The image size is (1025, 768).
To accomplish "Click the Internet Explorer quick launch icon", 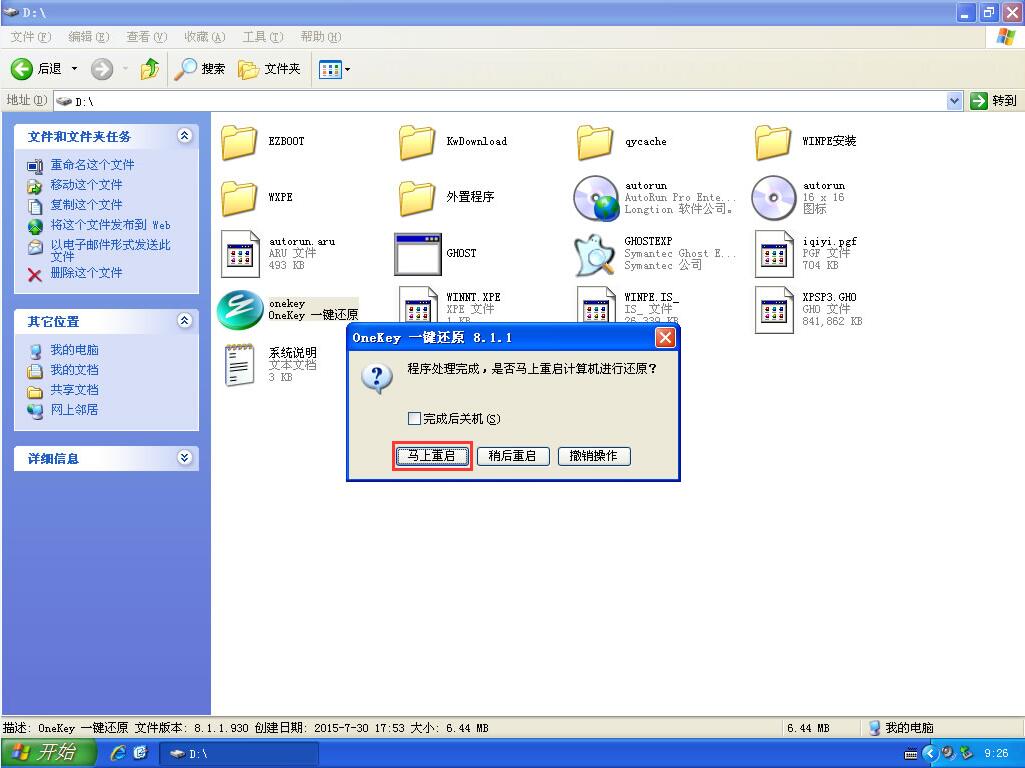I will pyautogui.click(x=118, y=753).
